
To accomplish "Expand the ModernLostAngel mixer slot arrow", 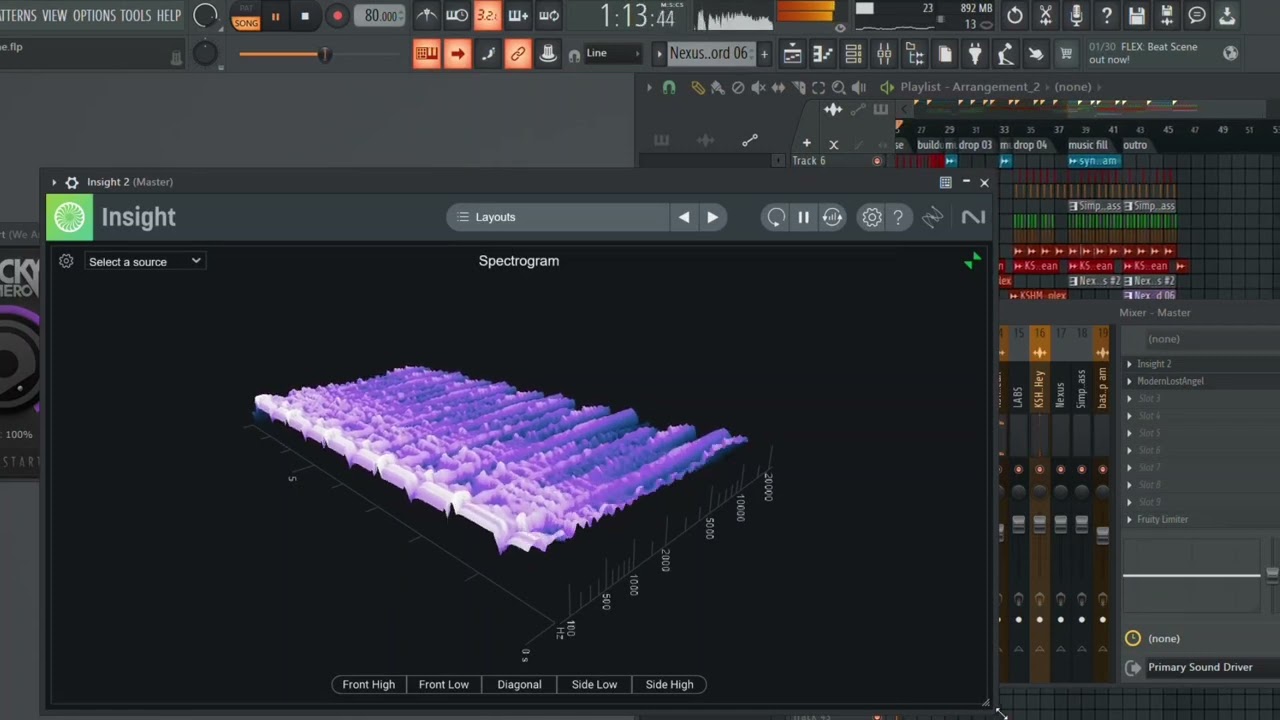I will (x=1130, y=381).
